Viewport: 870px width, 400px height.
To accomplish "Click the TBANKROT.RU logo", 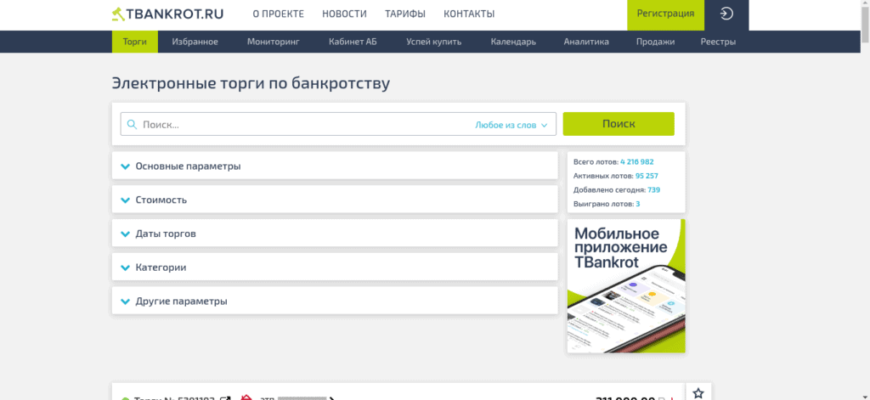I will (168, 14).
